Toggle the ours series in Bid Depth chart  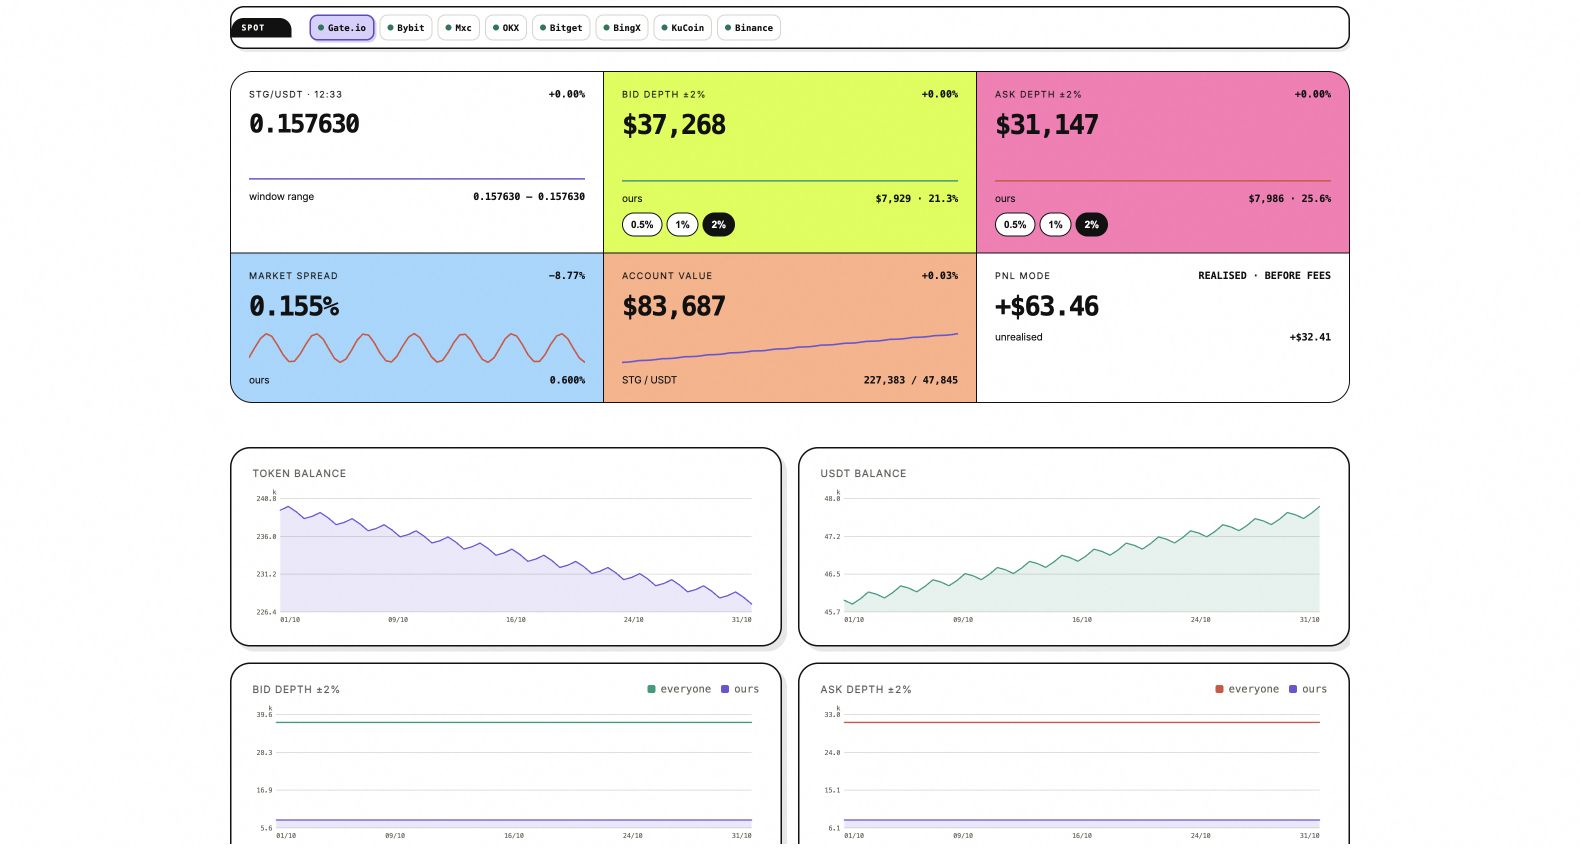tap(740, 689)
